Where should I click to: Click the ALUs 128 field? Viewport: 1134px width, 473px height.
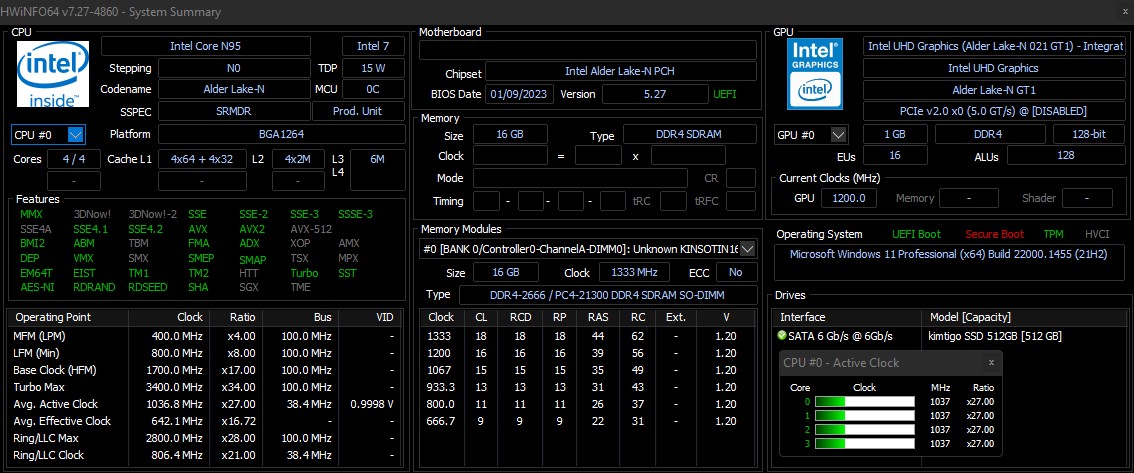point(1065,155)
